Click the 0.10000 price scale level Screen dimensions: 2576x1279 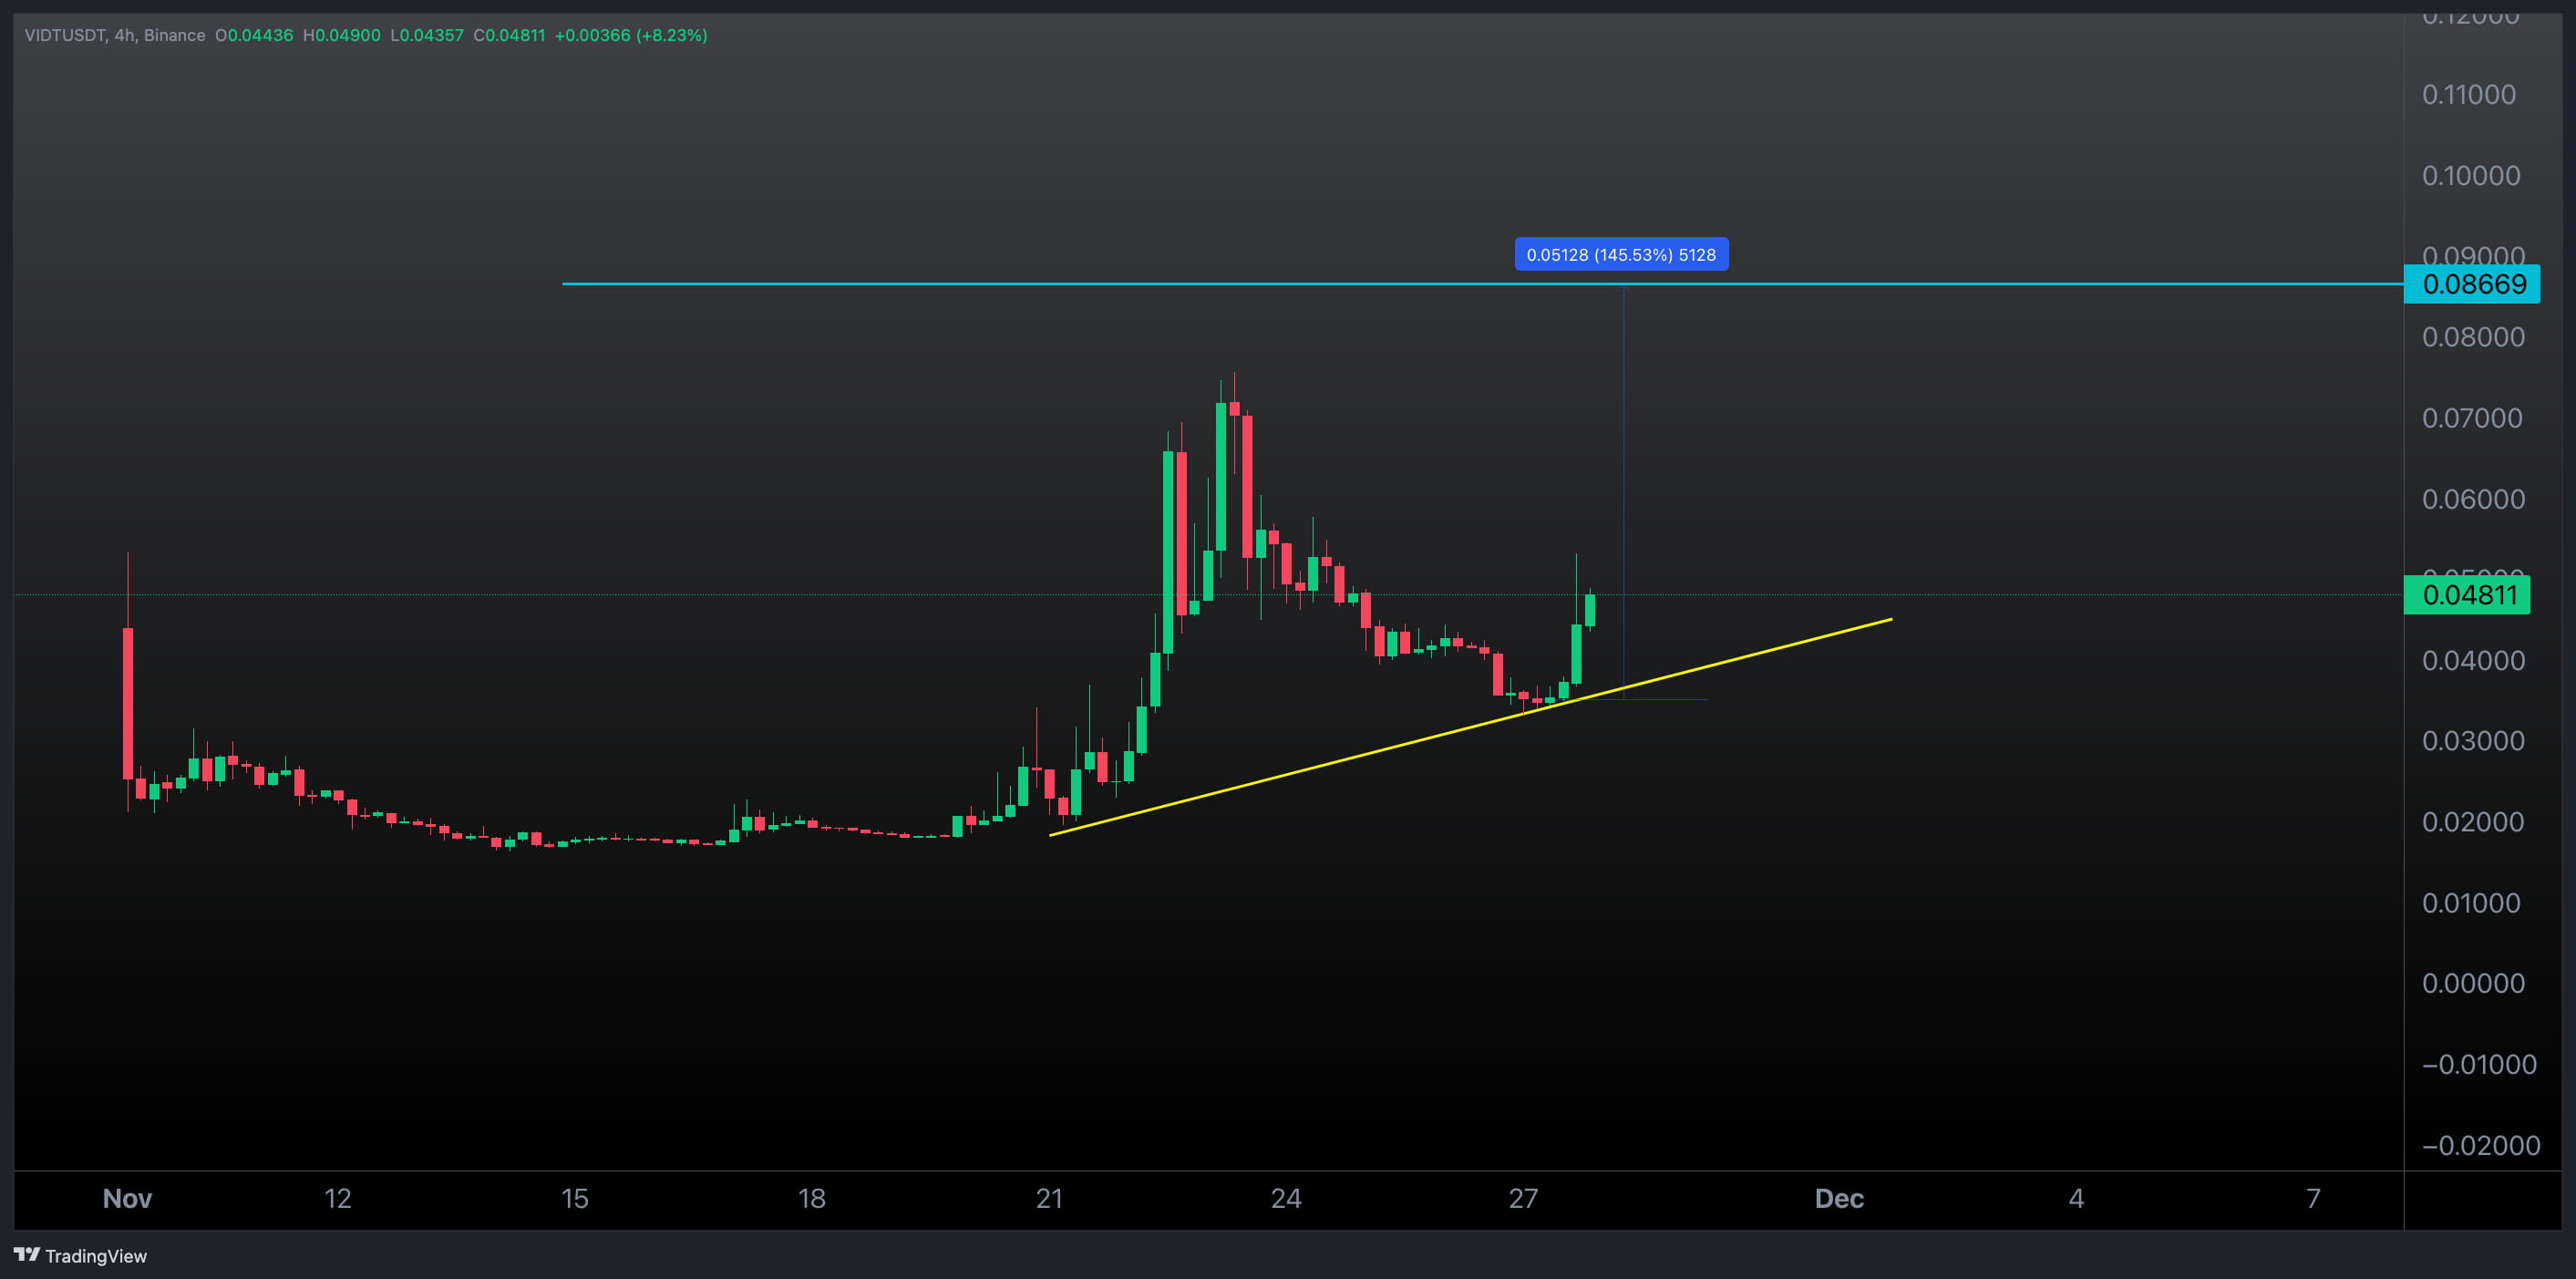coord(2470,175)
